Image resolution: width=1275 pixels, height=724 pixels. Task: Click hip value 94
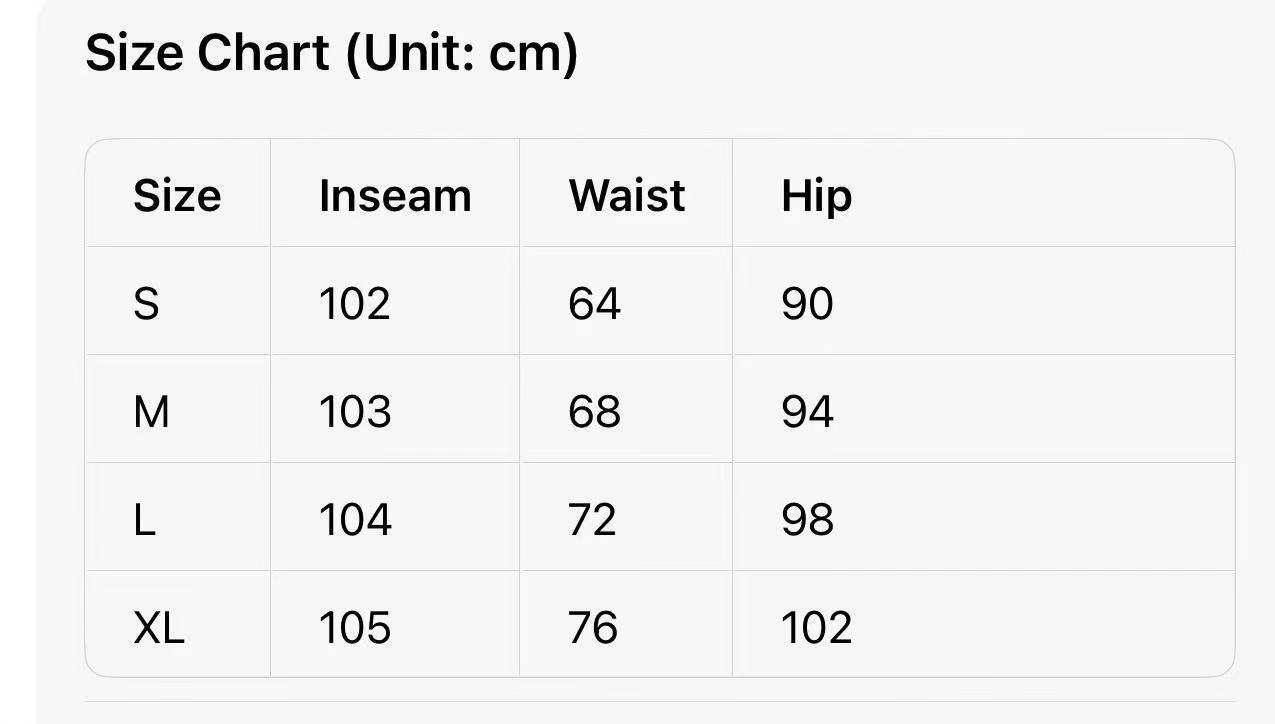807,411
